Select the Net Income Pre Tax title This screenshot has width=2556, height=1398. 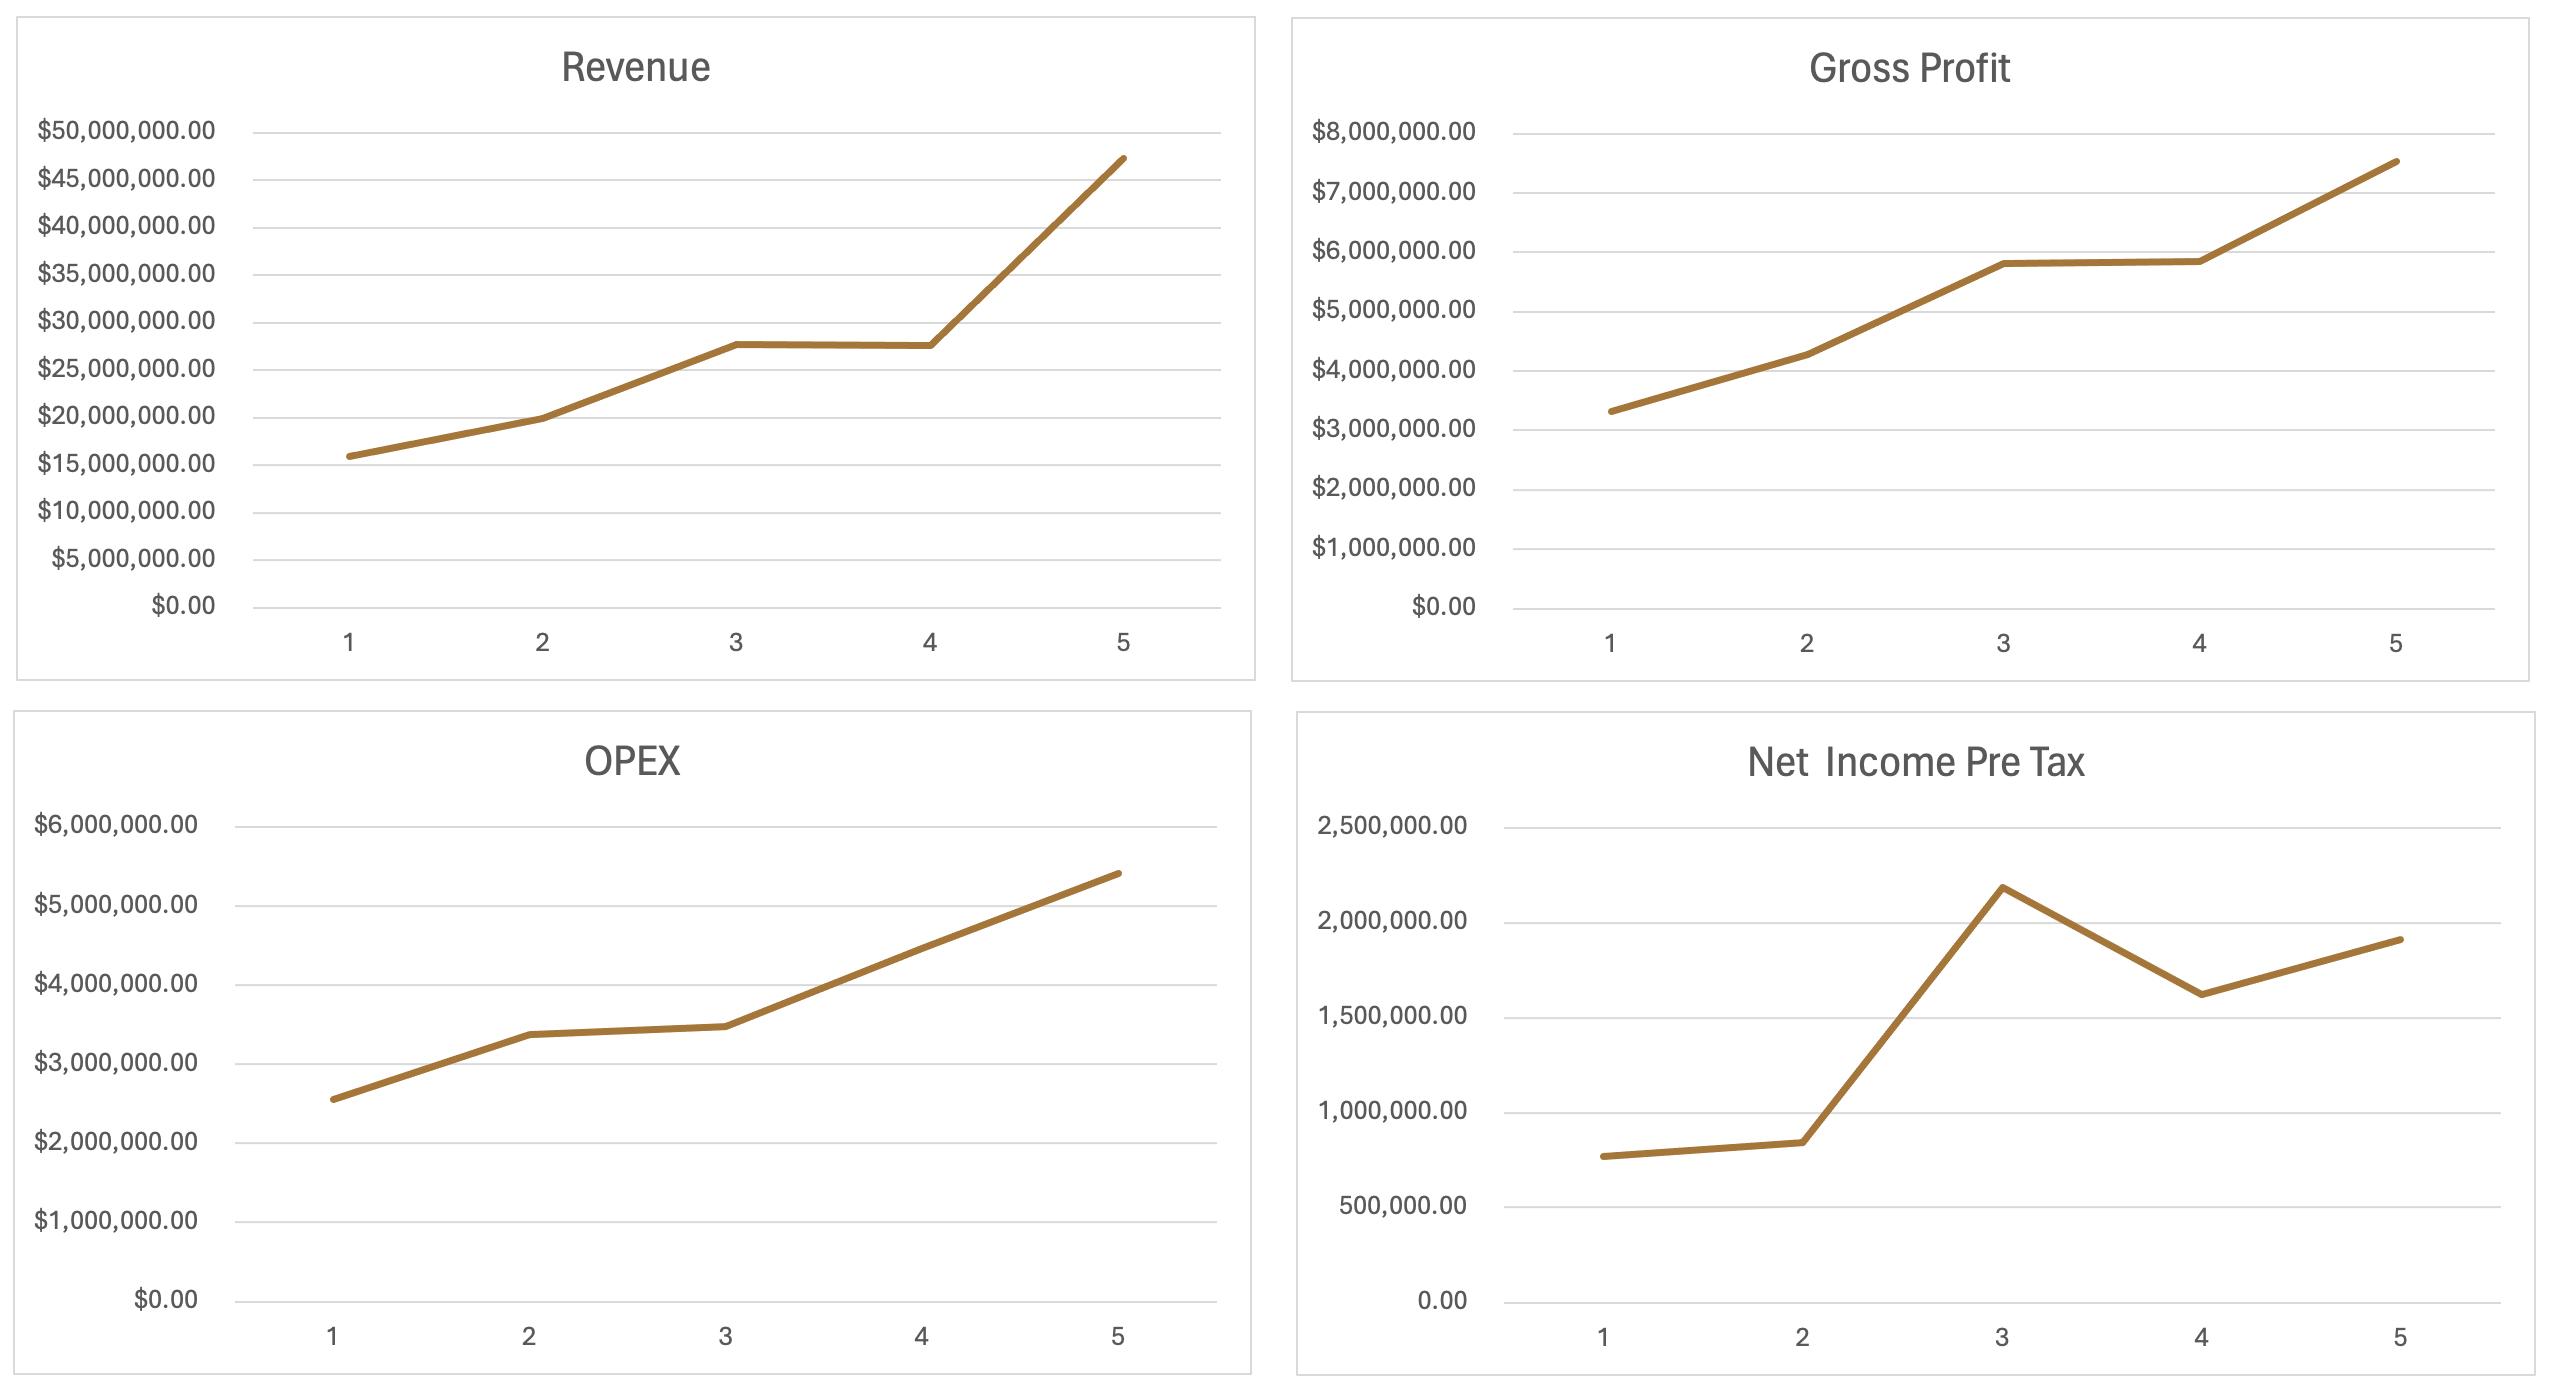coord(1915,763)
